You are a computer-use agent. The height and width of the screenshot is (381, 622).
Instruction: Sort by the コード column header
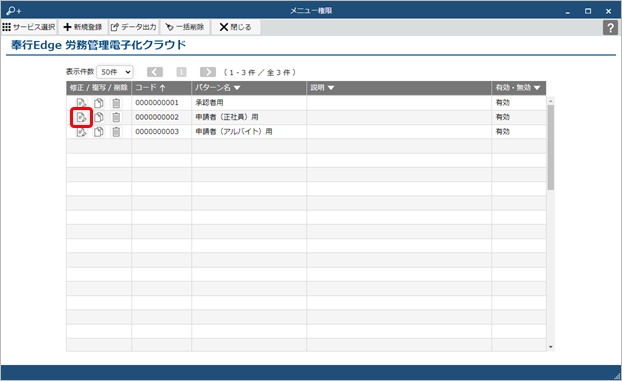161,88
